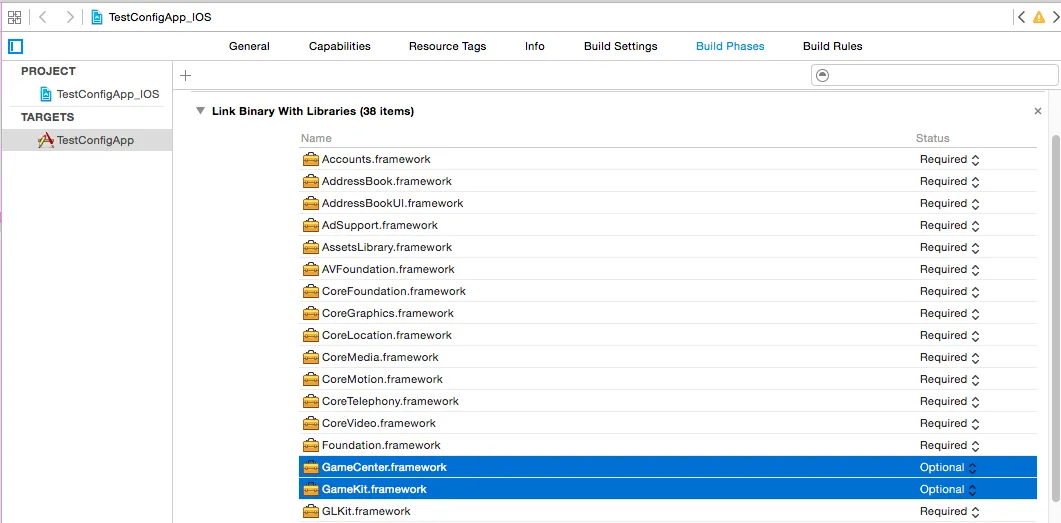This screenshot has height=523, width=1061.
Task: Change AVFoundation.framework Required status
Action: 949,269
